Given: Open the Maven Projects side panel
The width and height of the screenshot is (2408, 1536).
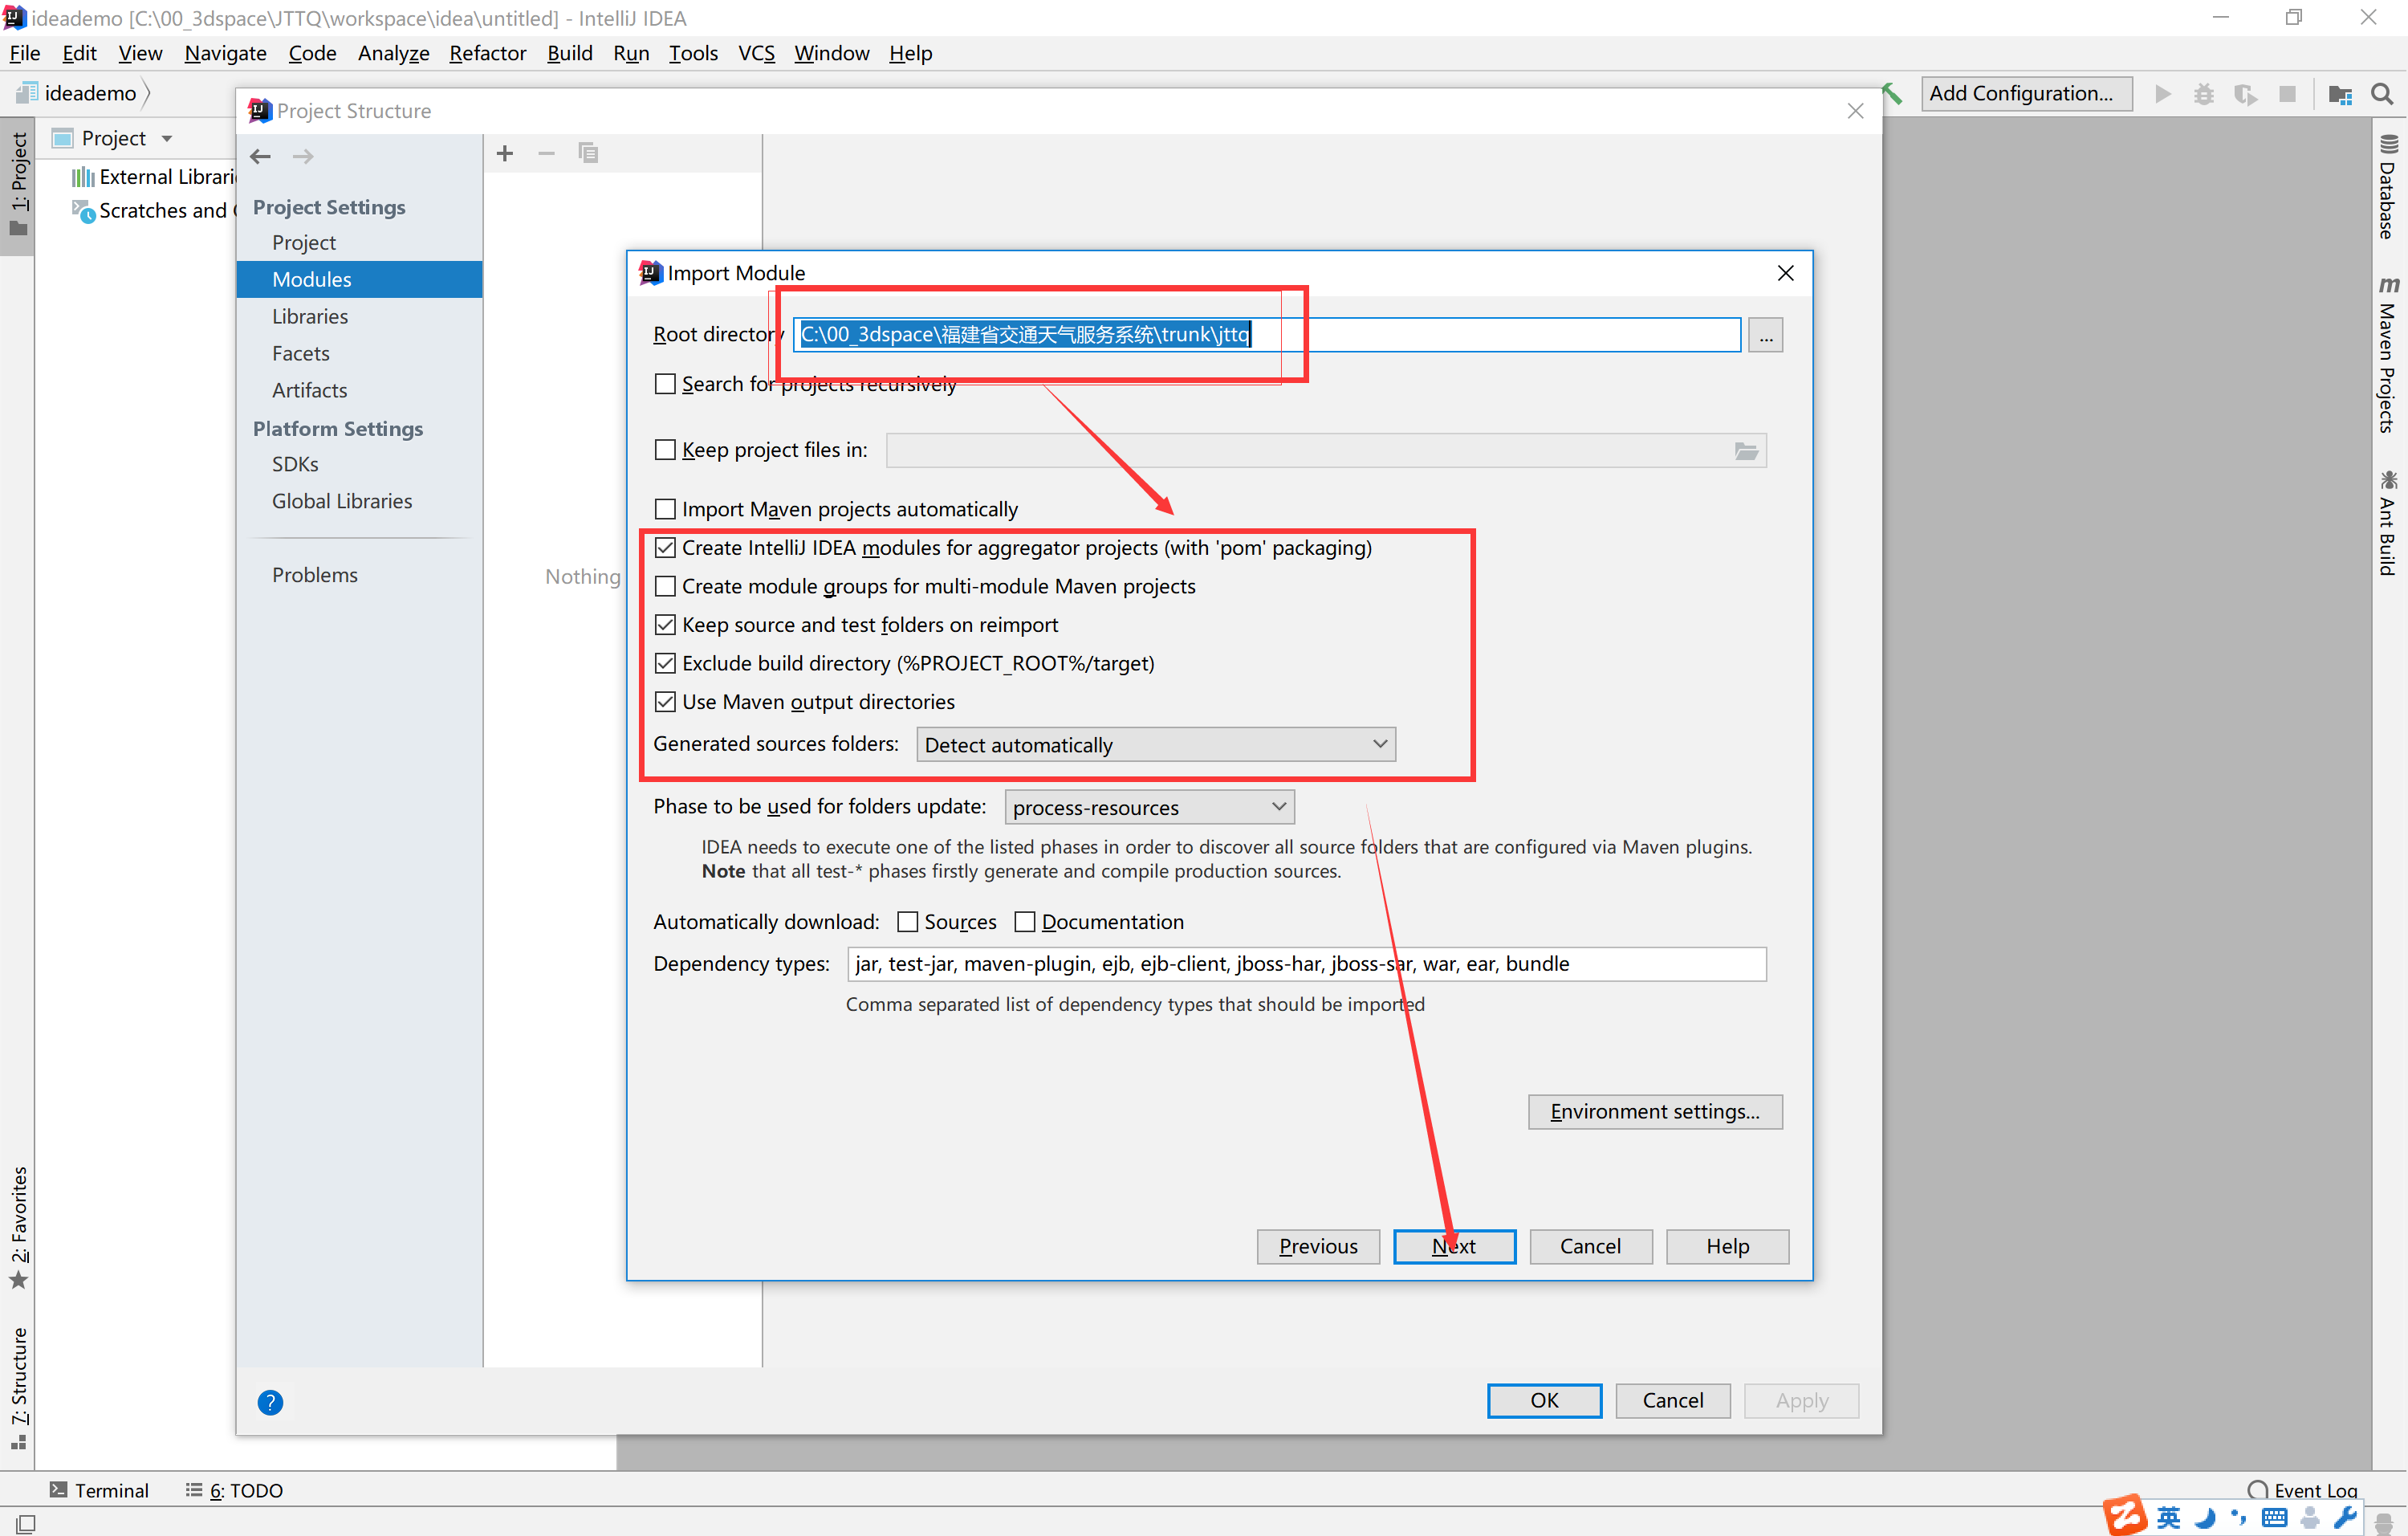Looking at the screenshot, I should (x=2388, y=355).
